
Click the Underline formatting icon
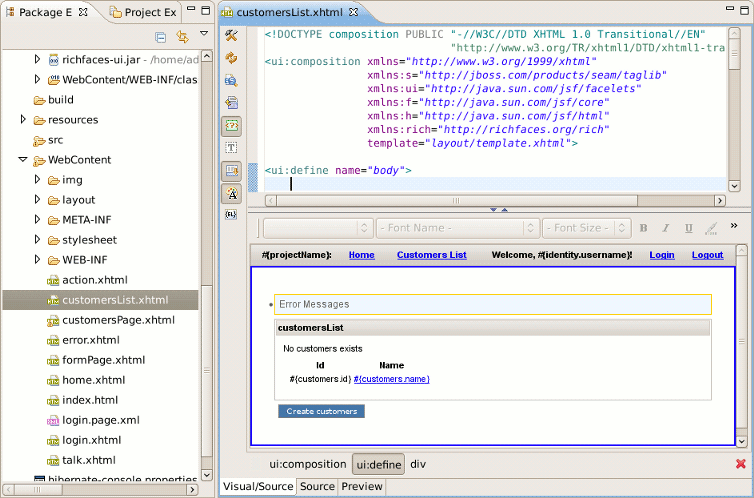[688, 228]
